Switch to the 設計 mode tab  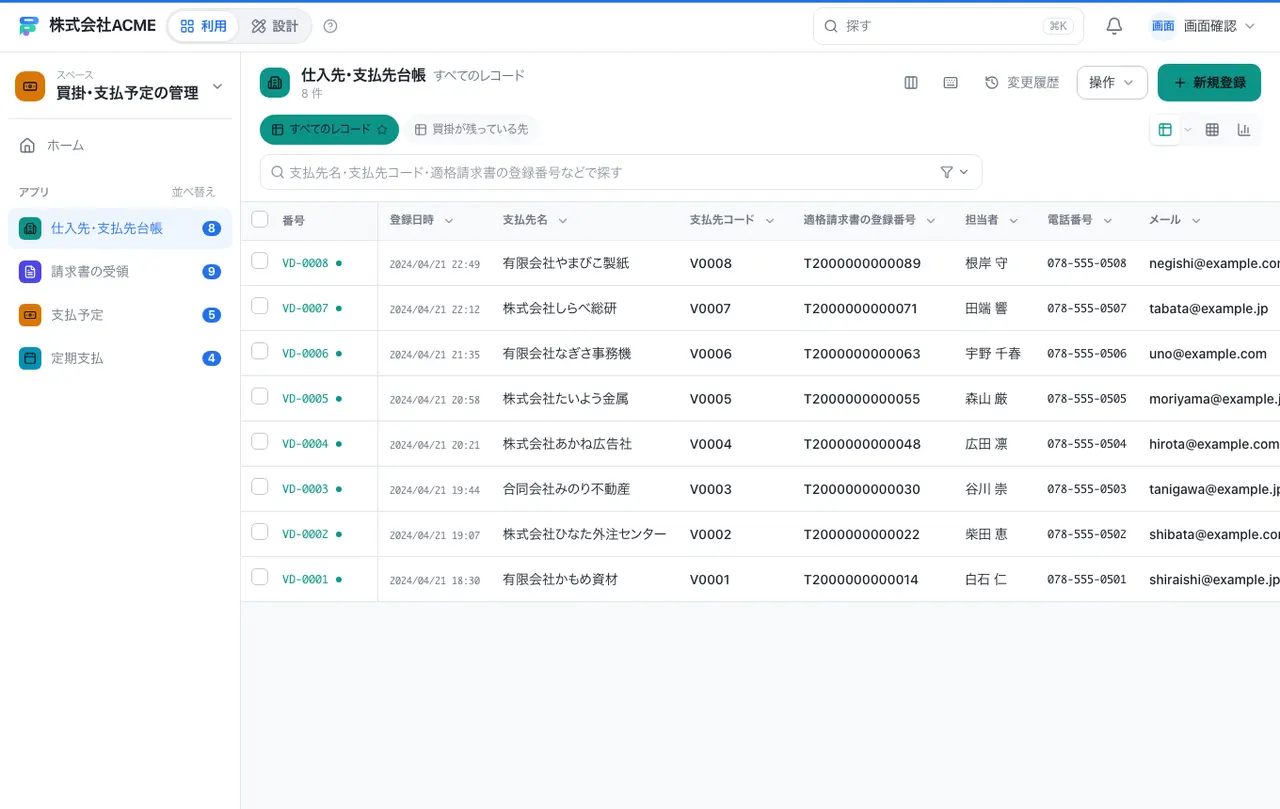coord(275,26)
